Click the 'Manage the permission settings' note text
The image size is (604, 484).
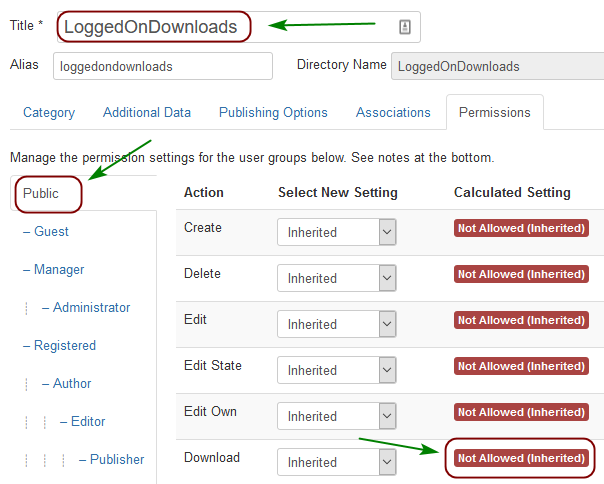pyautogui.click(x=252, y=158)
